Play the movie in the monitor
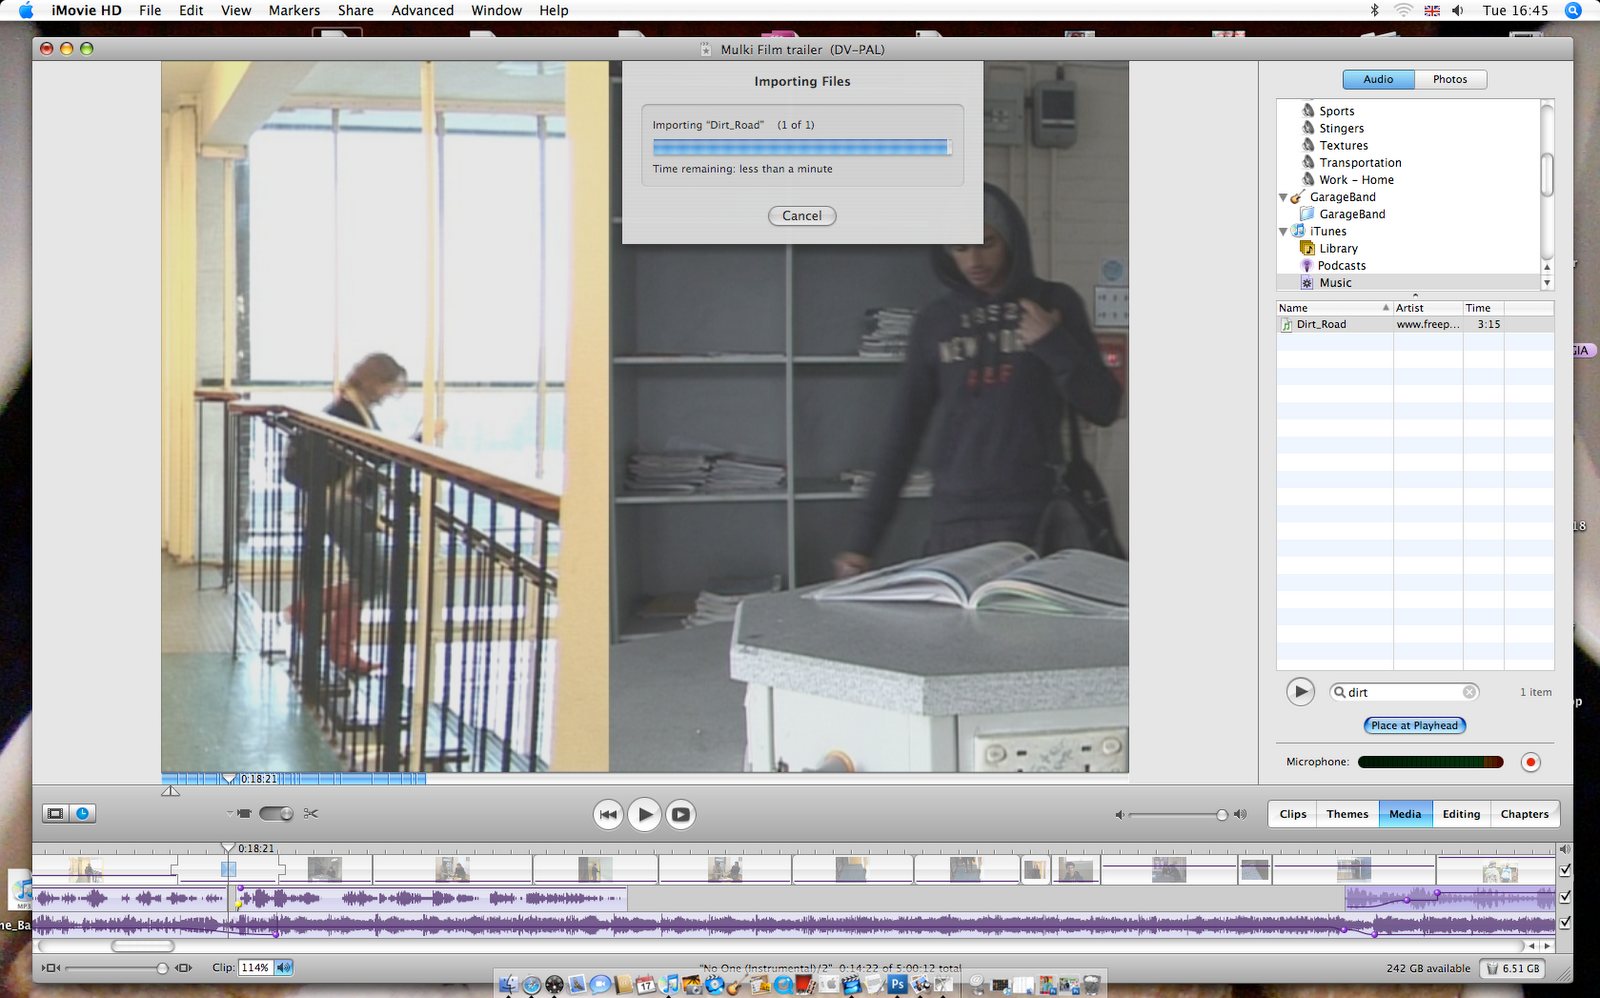Viewport: 1600px width, 998px height. click(645, 814)
